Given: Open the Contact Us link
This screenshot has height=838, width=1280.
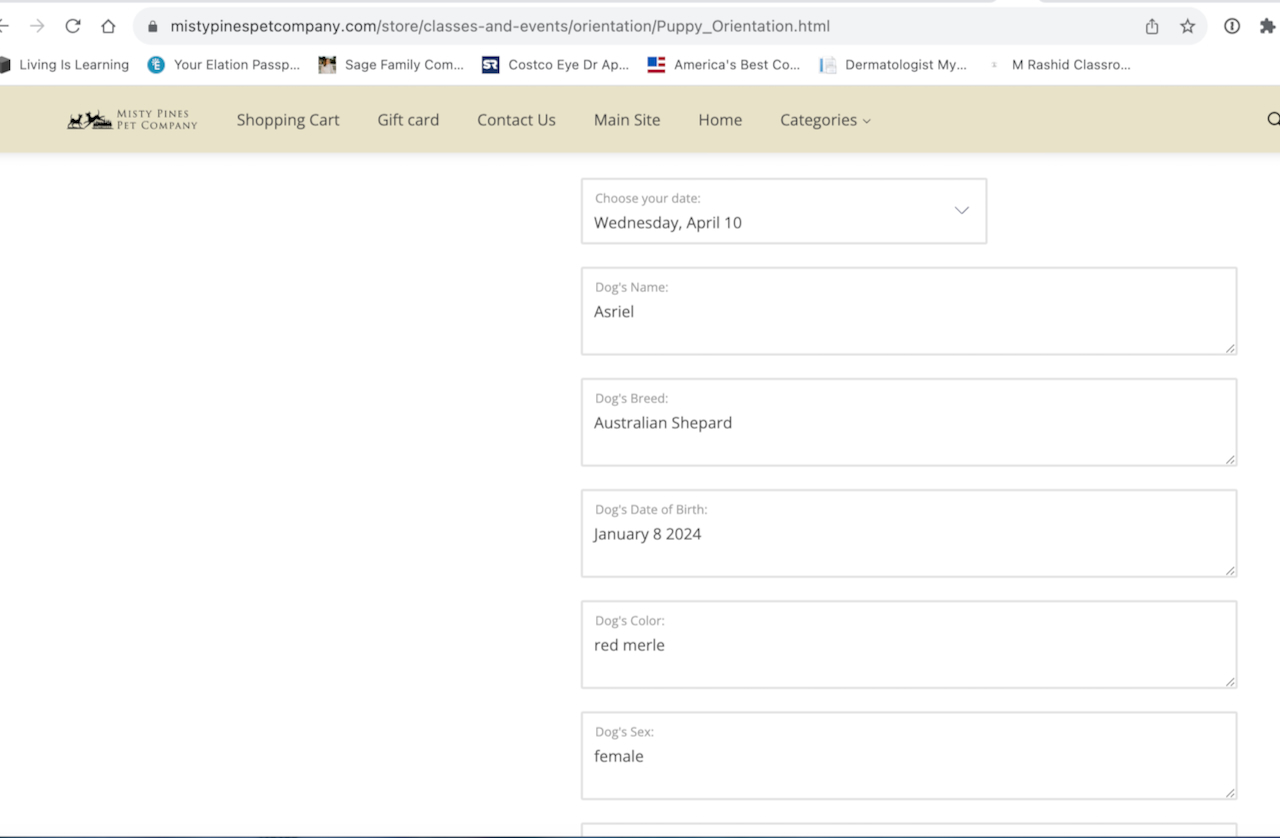Looking at the screenshot, I should point(516,120).
